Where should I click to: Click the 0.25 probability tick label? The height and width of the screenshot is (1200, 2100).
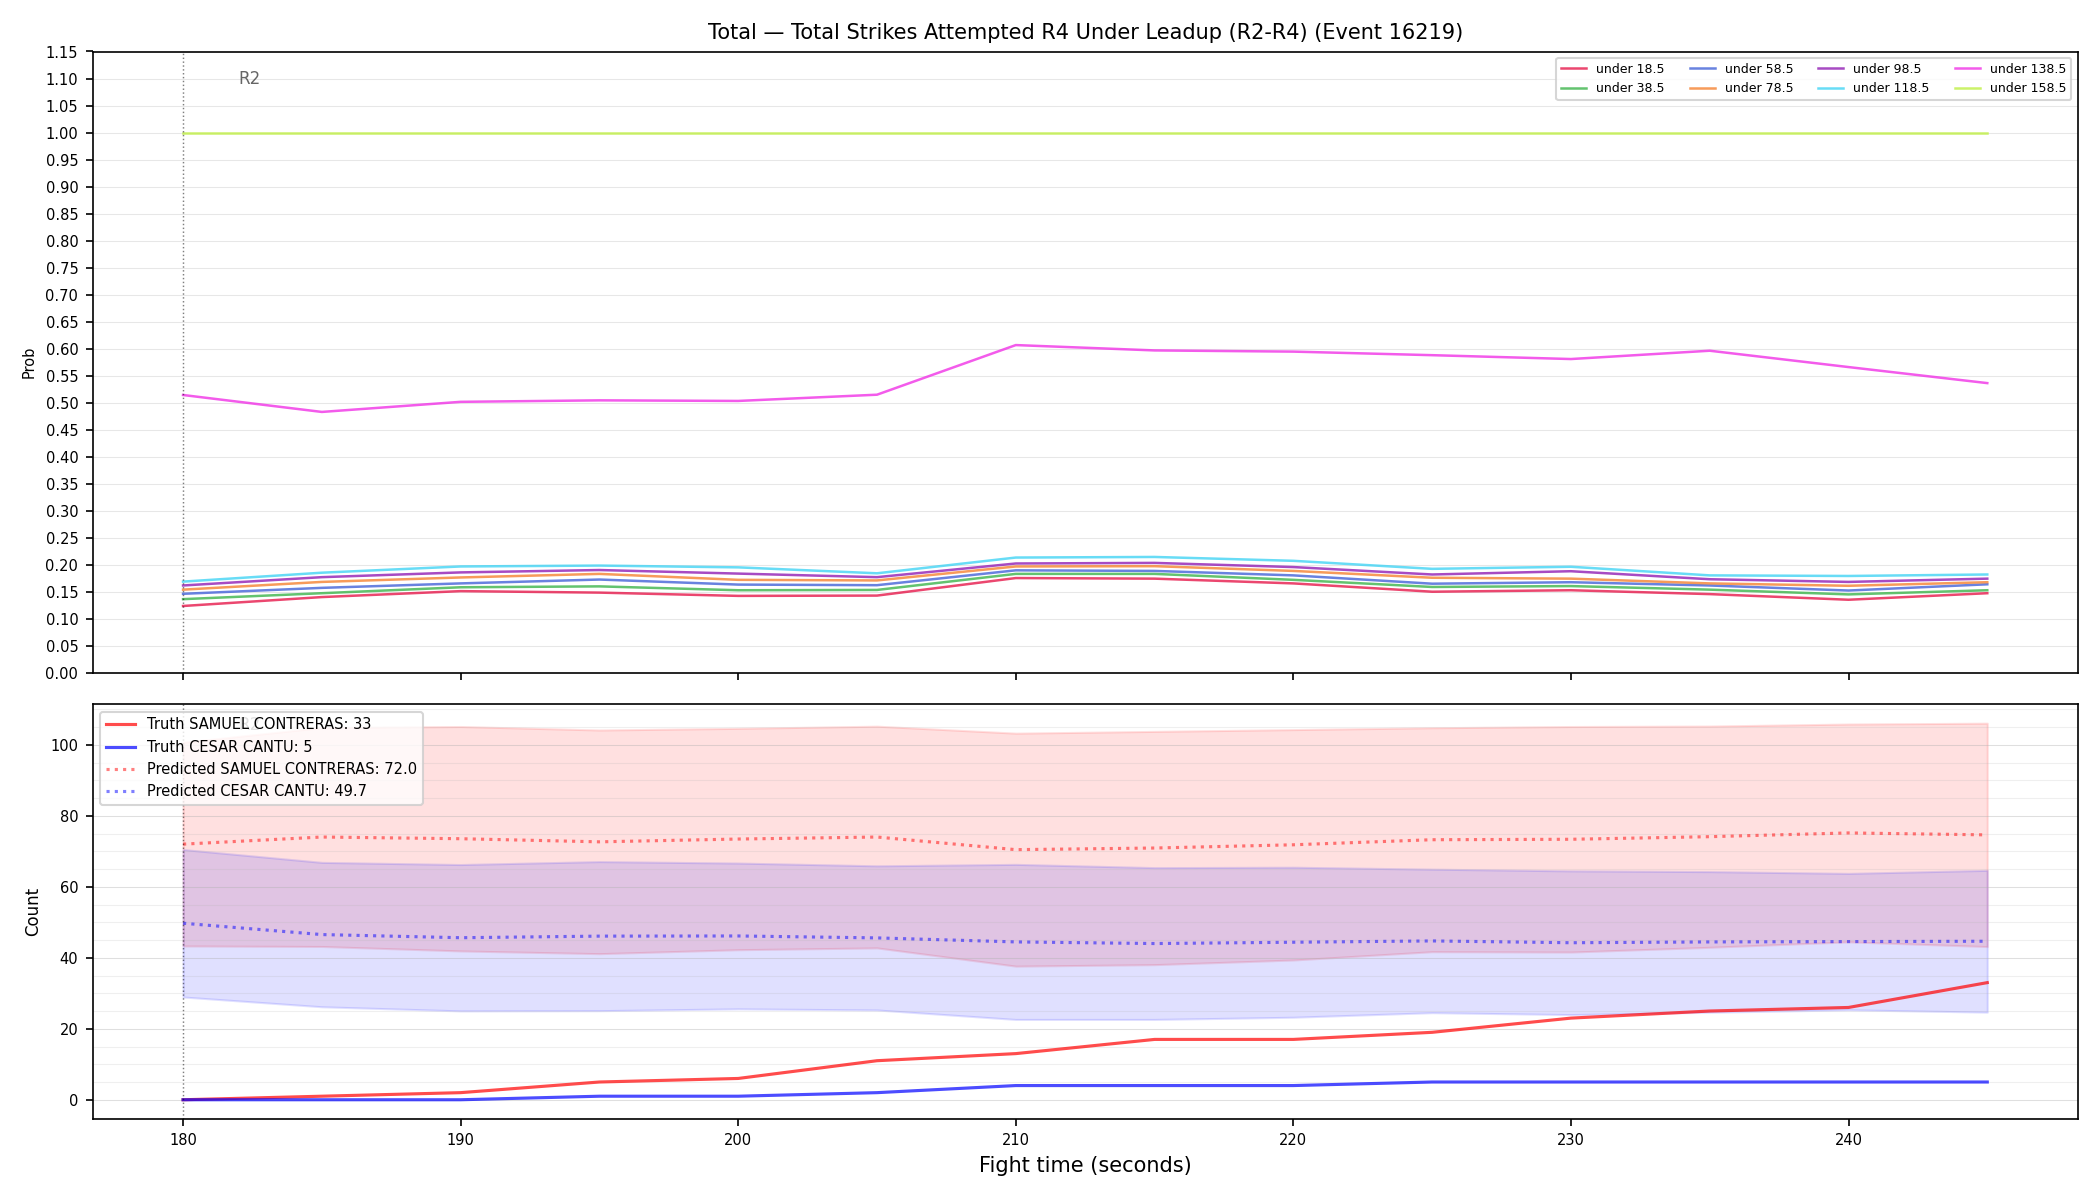click(x=62, y=538)
